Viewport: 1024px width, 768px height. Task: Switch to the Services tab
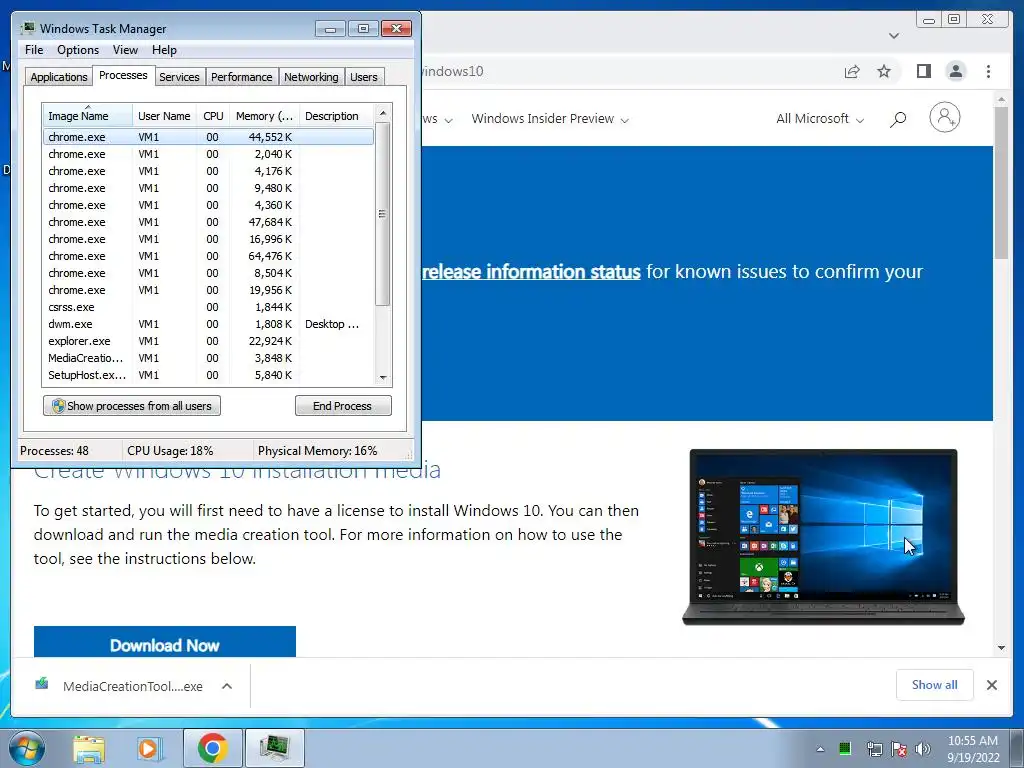pyautogui.click(x=179, y=77)
